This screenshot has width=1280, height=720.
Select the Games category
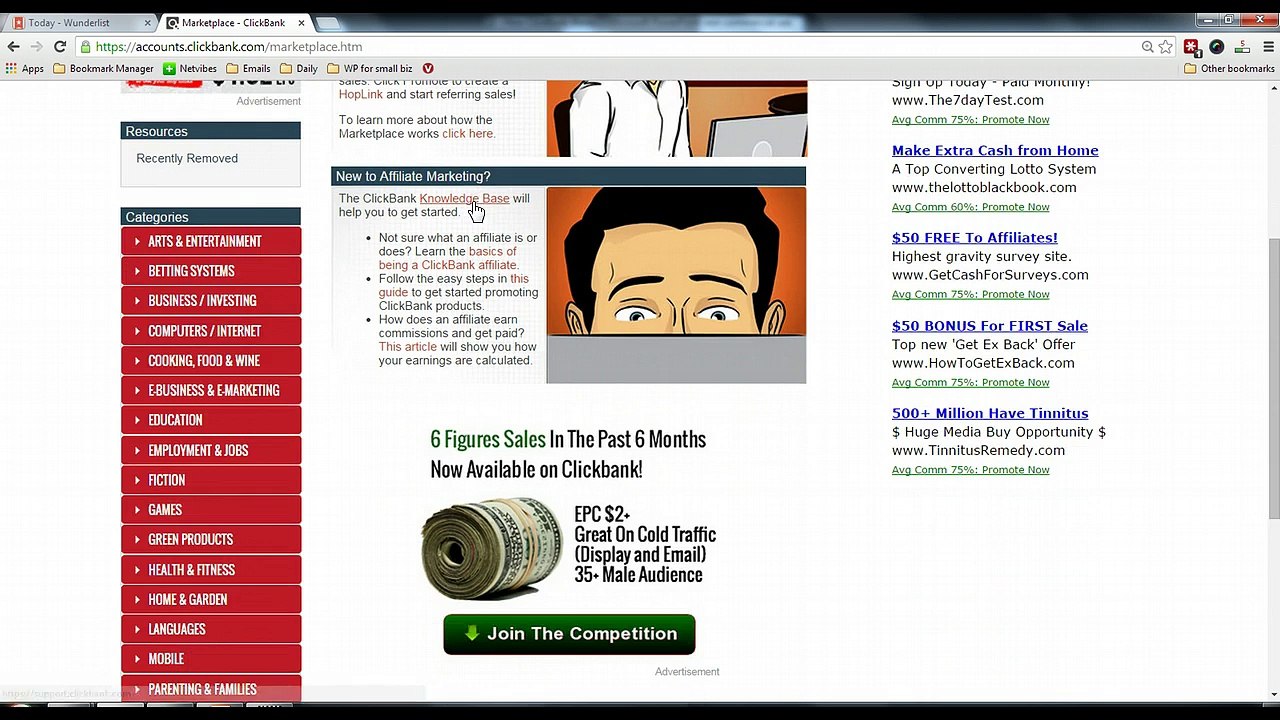pyautogui.click(x=211, y=510)
